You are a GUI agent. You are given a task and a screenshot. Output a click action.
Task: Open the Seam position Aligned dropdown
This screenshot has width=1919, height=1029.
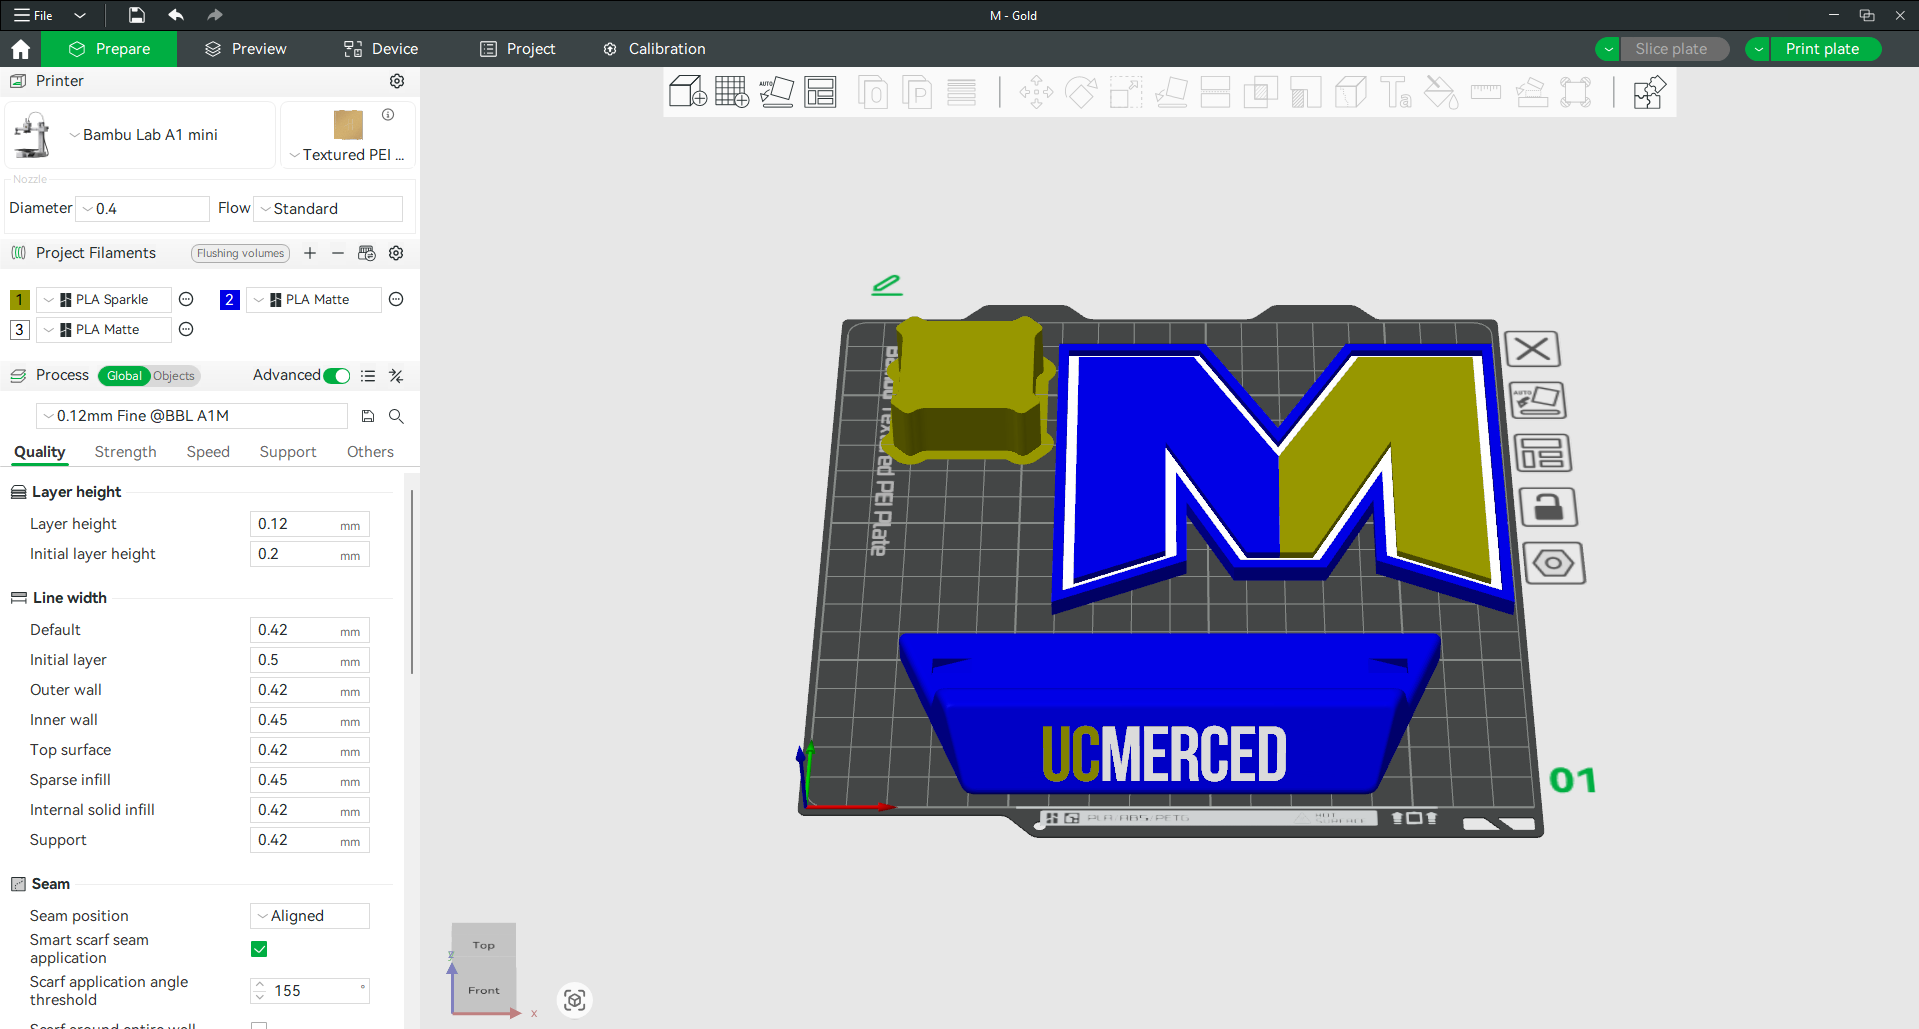pyautogui.click(x=310, y=916)
